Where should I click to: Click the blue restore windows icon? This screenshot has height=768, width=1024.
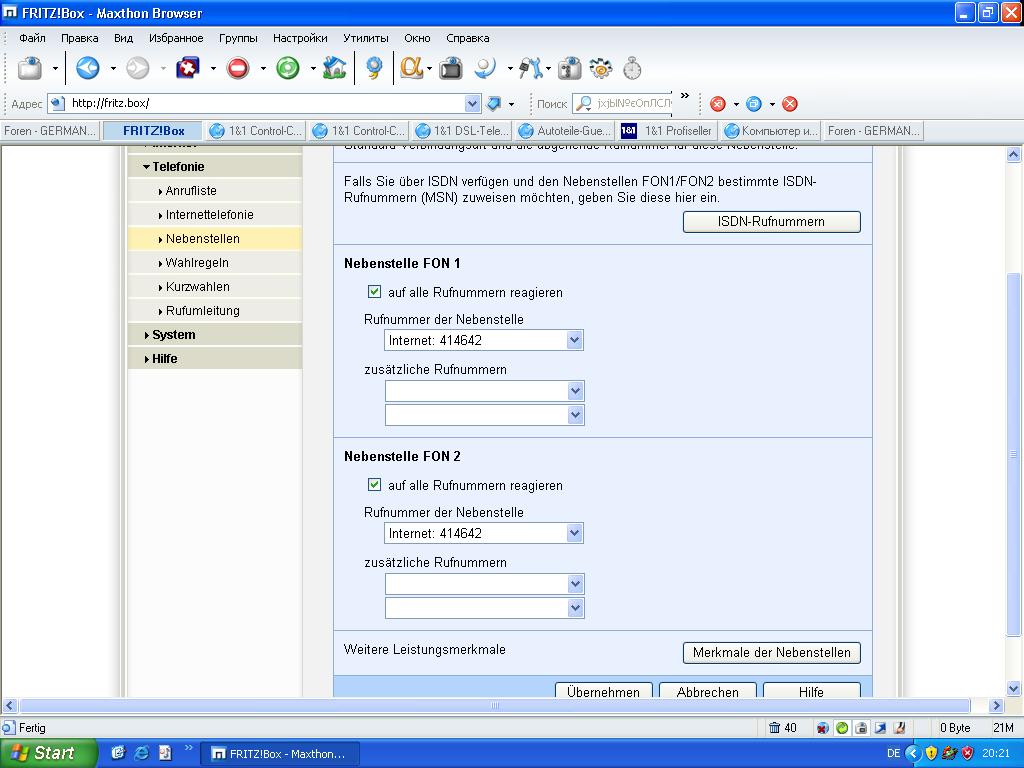[754, 104]
